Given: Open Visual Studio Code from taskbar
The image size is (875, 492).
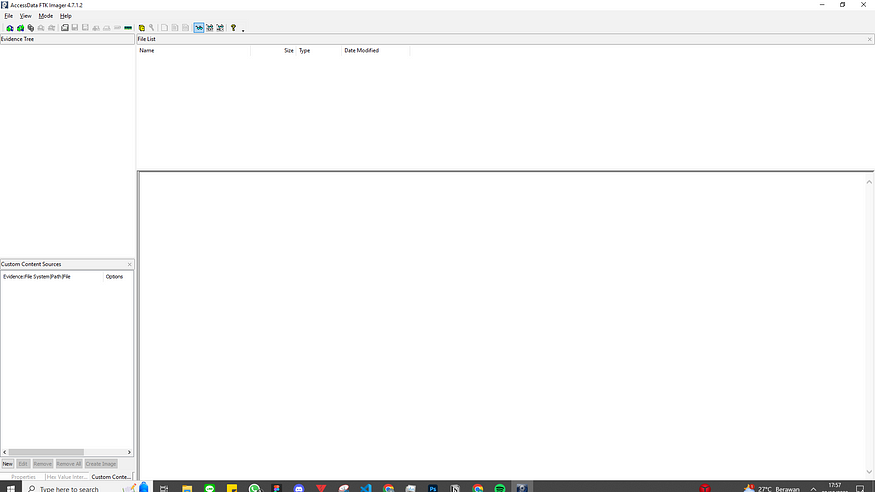Looking at the screenshot, I should tap(366, 488).
